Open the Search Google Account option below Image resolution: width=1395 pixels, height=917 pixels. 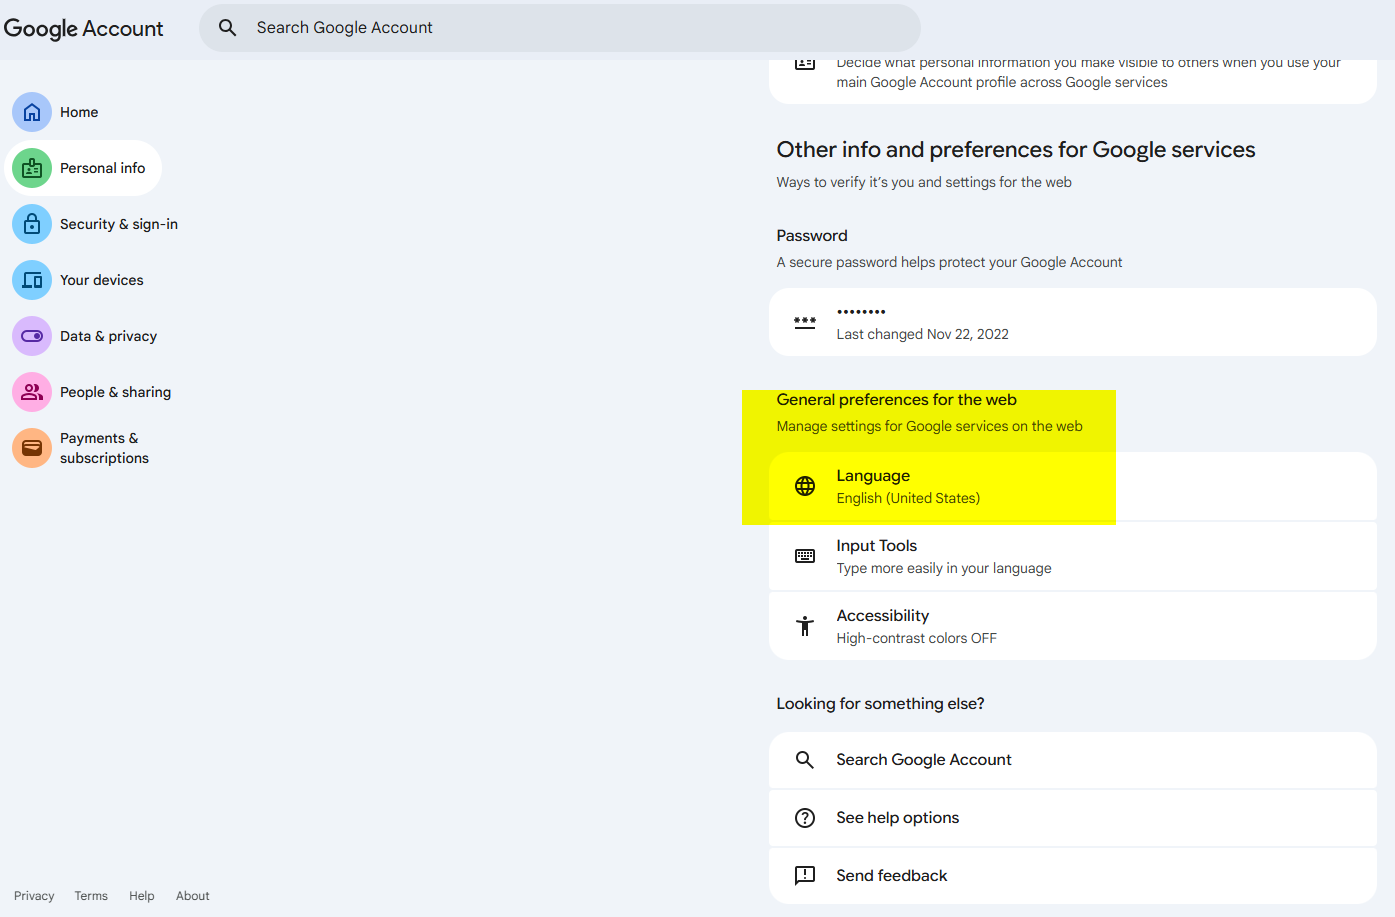click(x=923, y=760)
